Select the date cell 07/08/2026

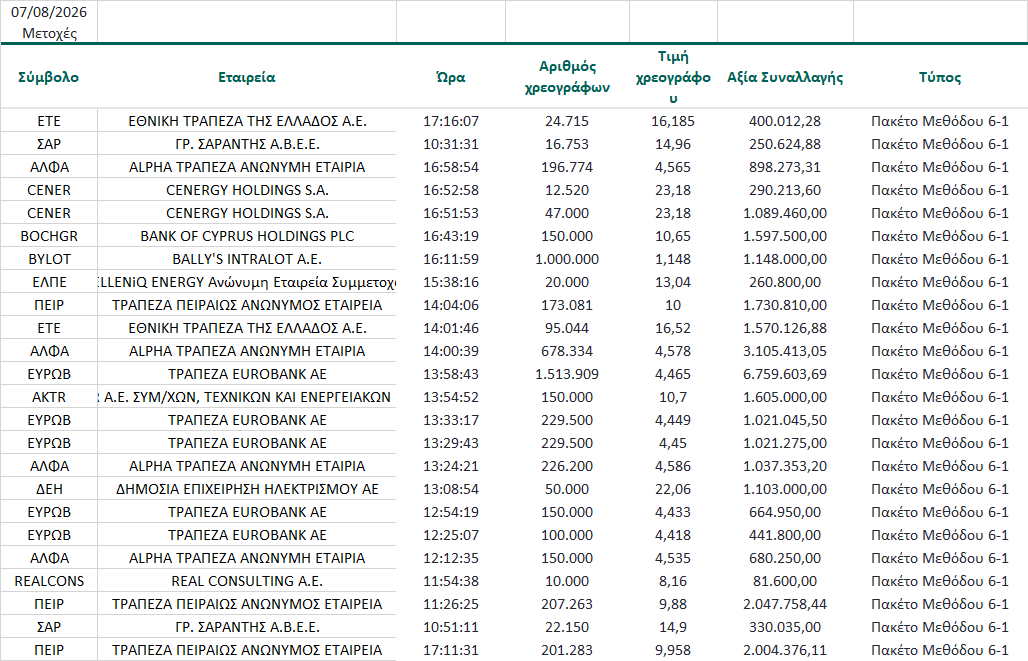49,12
